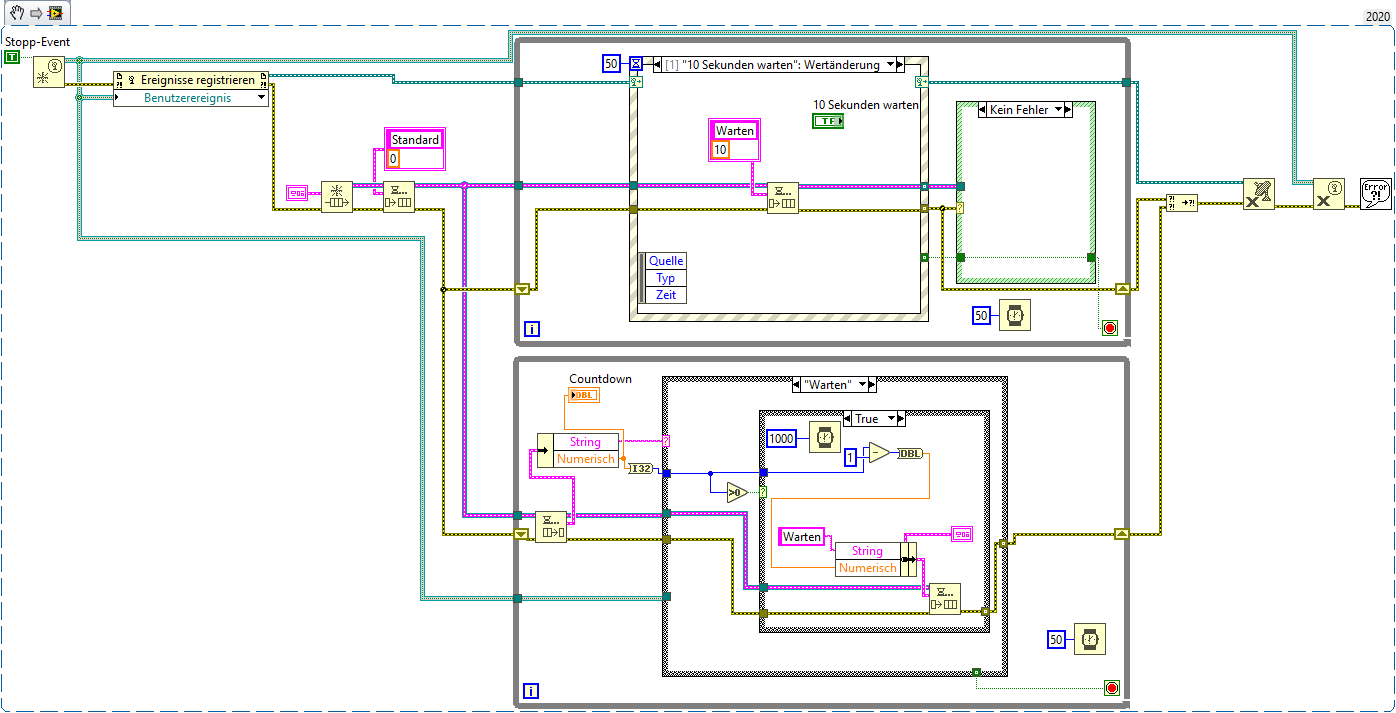
Task: Select the 1000 ms Wait timer icon
Action: [824, 438]
